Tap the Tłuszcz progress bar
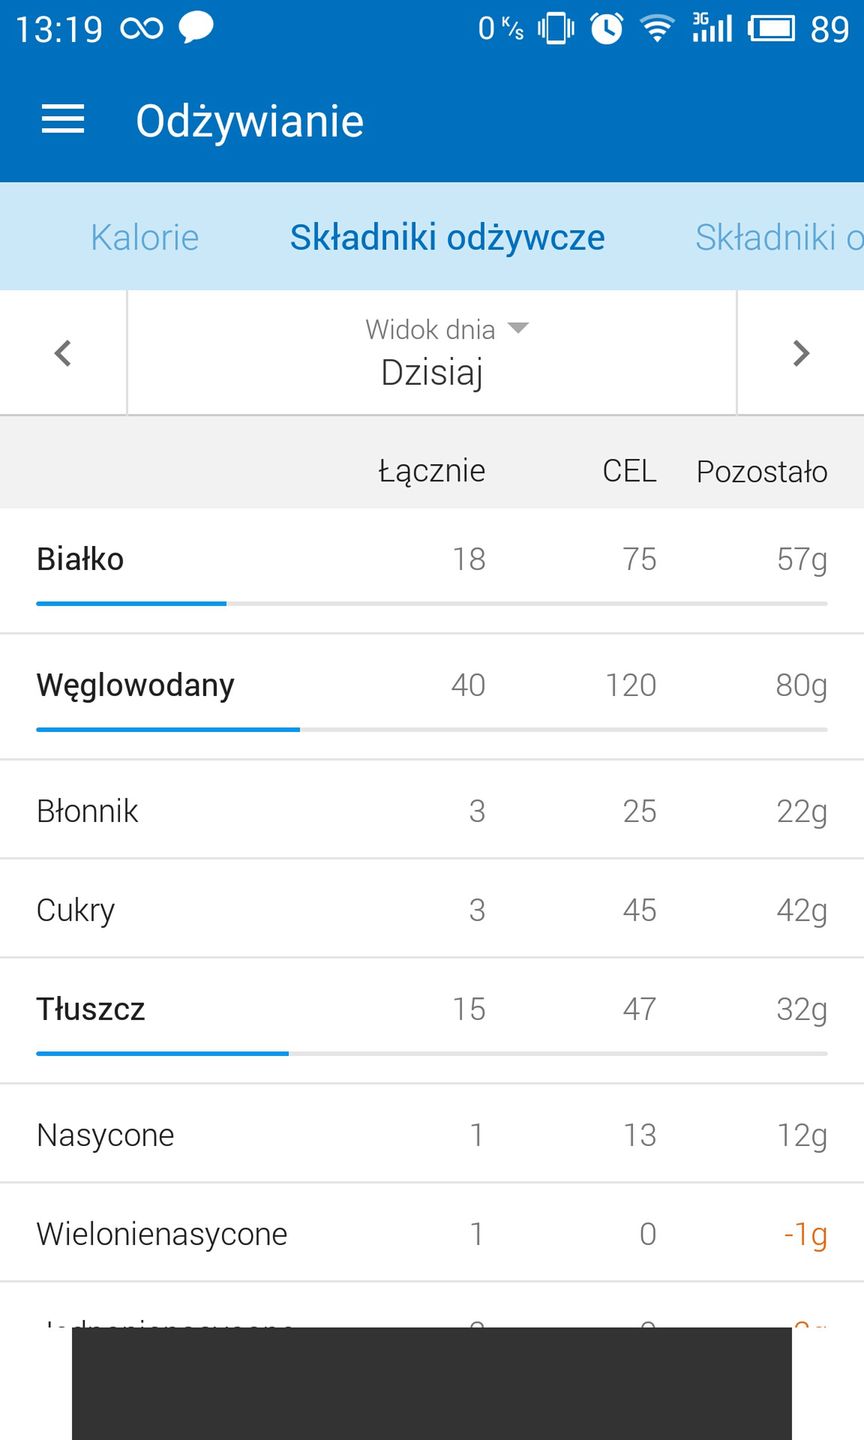Screen dimensions: 864x1440 (432, 1054)
